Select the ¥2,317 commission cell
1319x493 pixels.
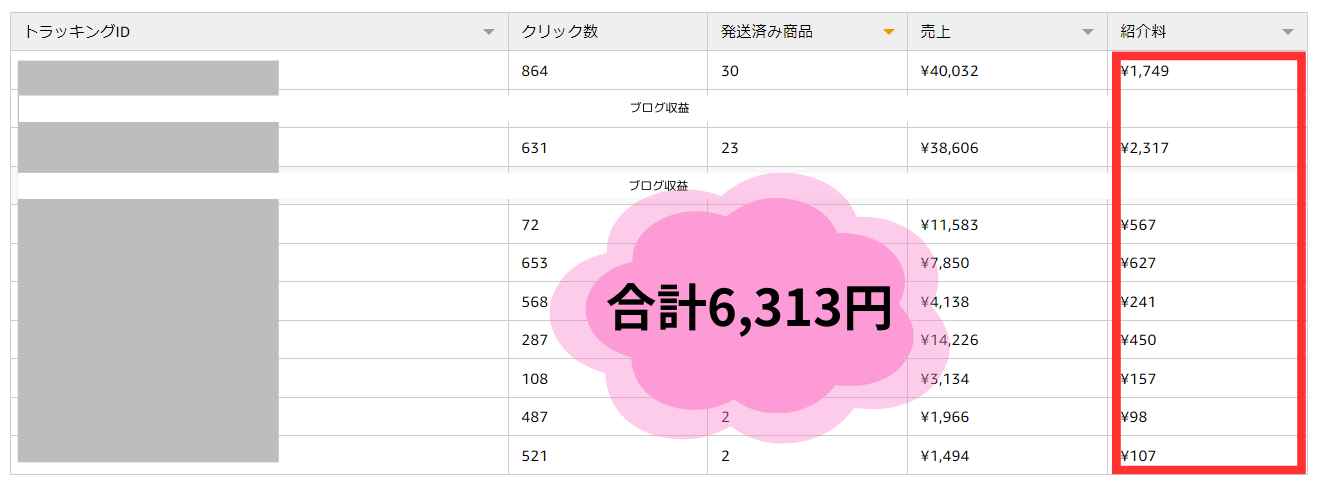click(x=1145, y=148)
